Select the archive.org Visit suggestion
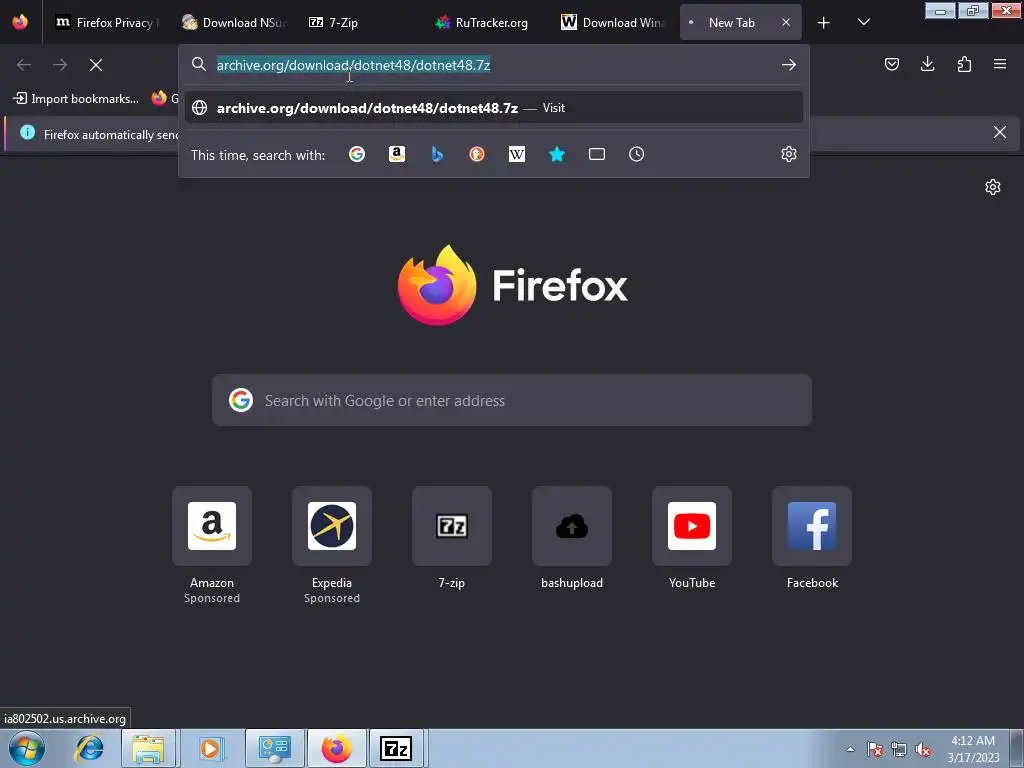This screenshot has height=768, width=1024. 494,108
